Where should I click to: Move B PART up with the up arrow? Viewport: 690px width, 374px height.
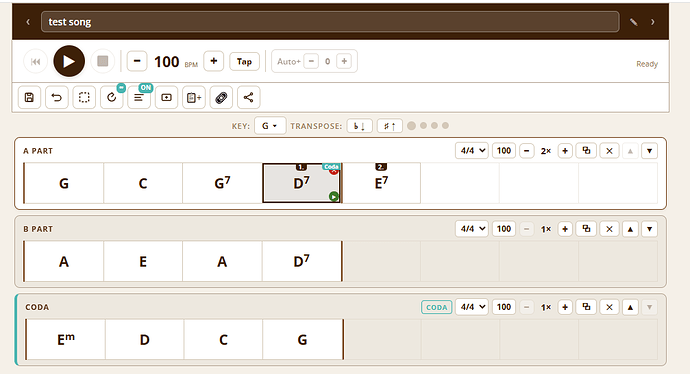tap(630, 229)
